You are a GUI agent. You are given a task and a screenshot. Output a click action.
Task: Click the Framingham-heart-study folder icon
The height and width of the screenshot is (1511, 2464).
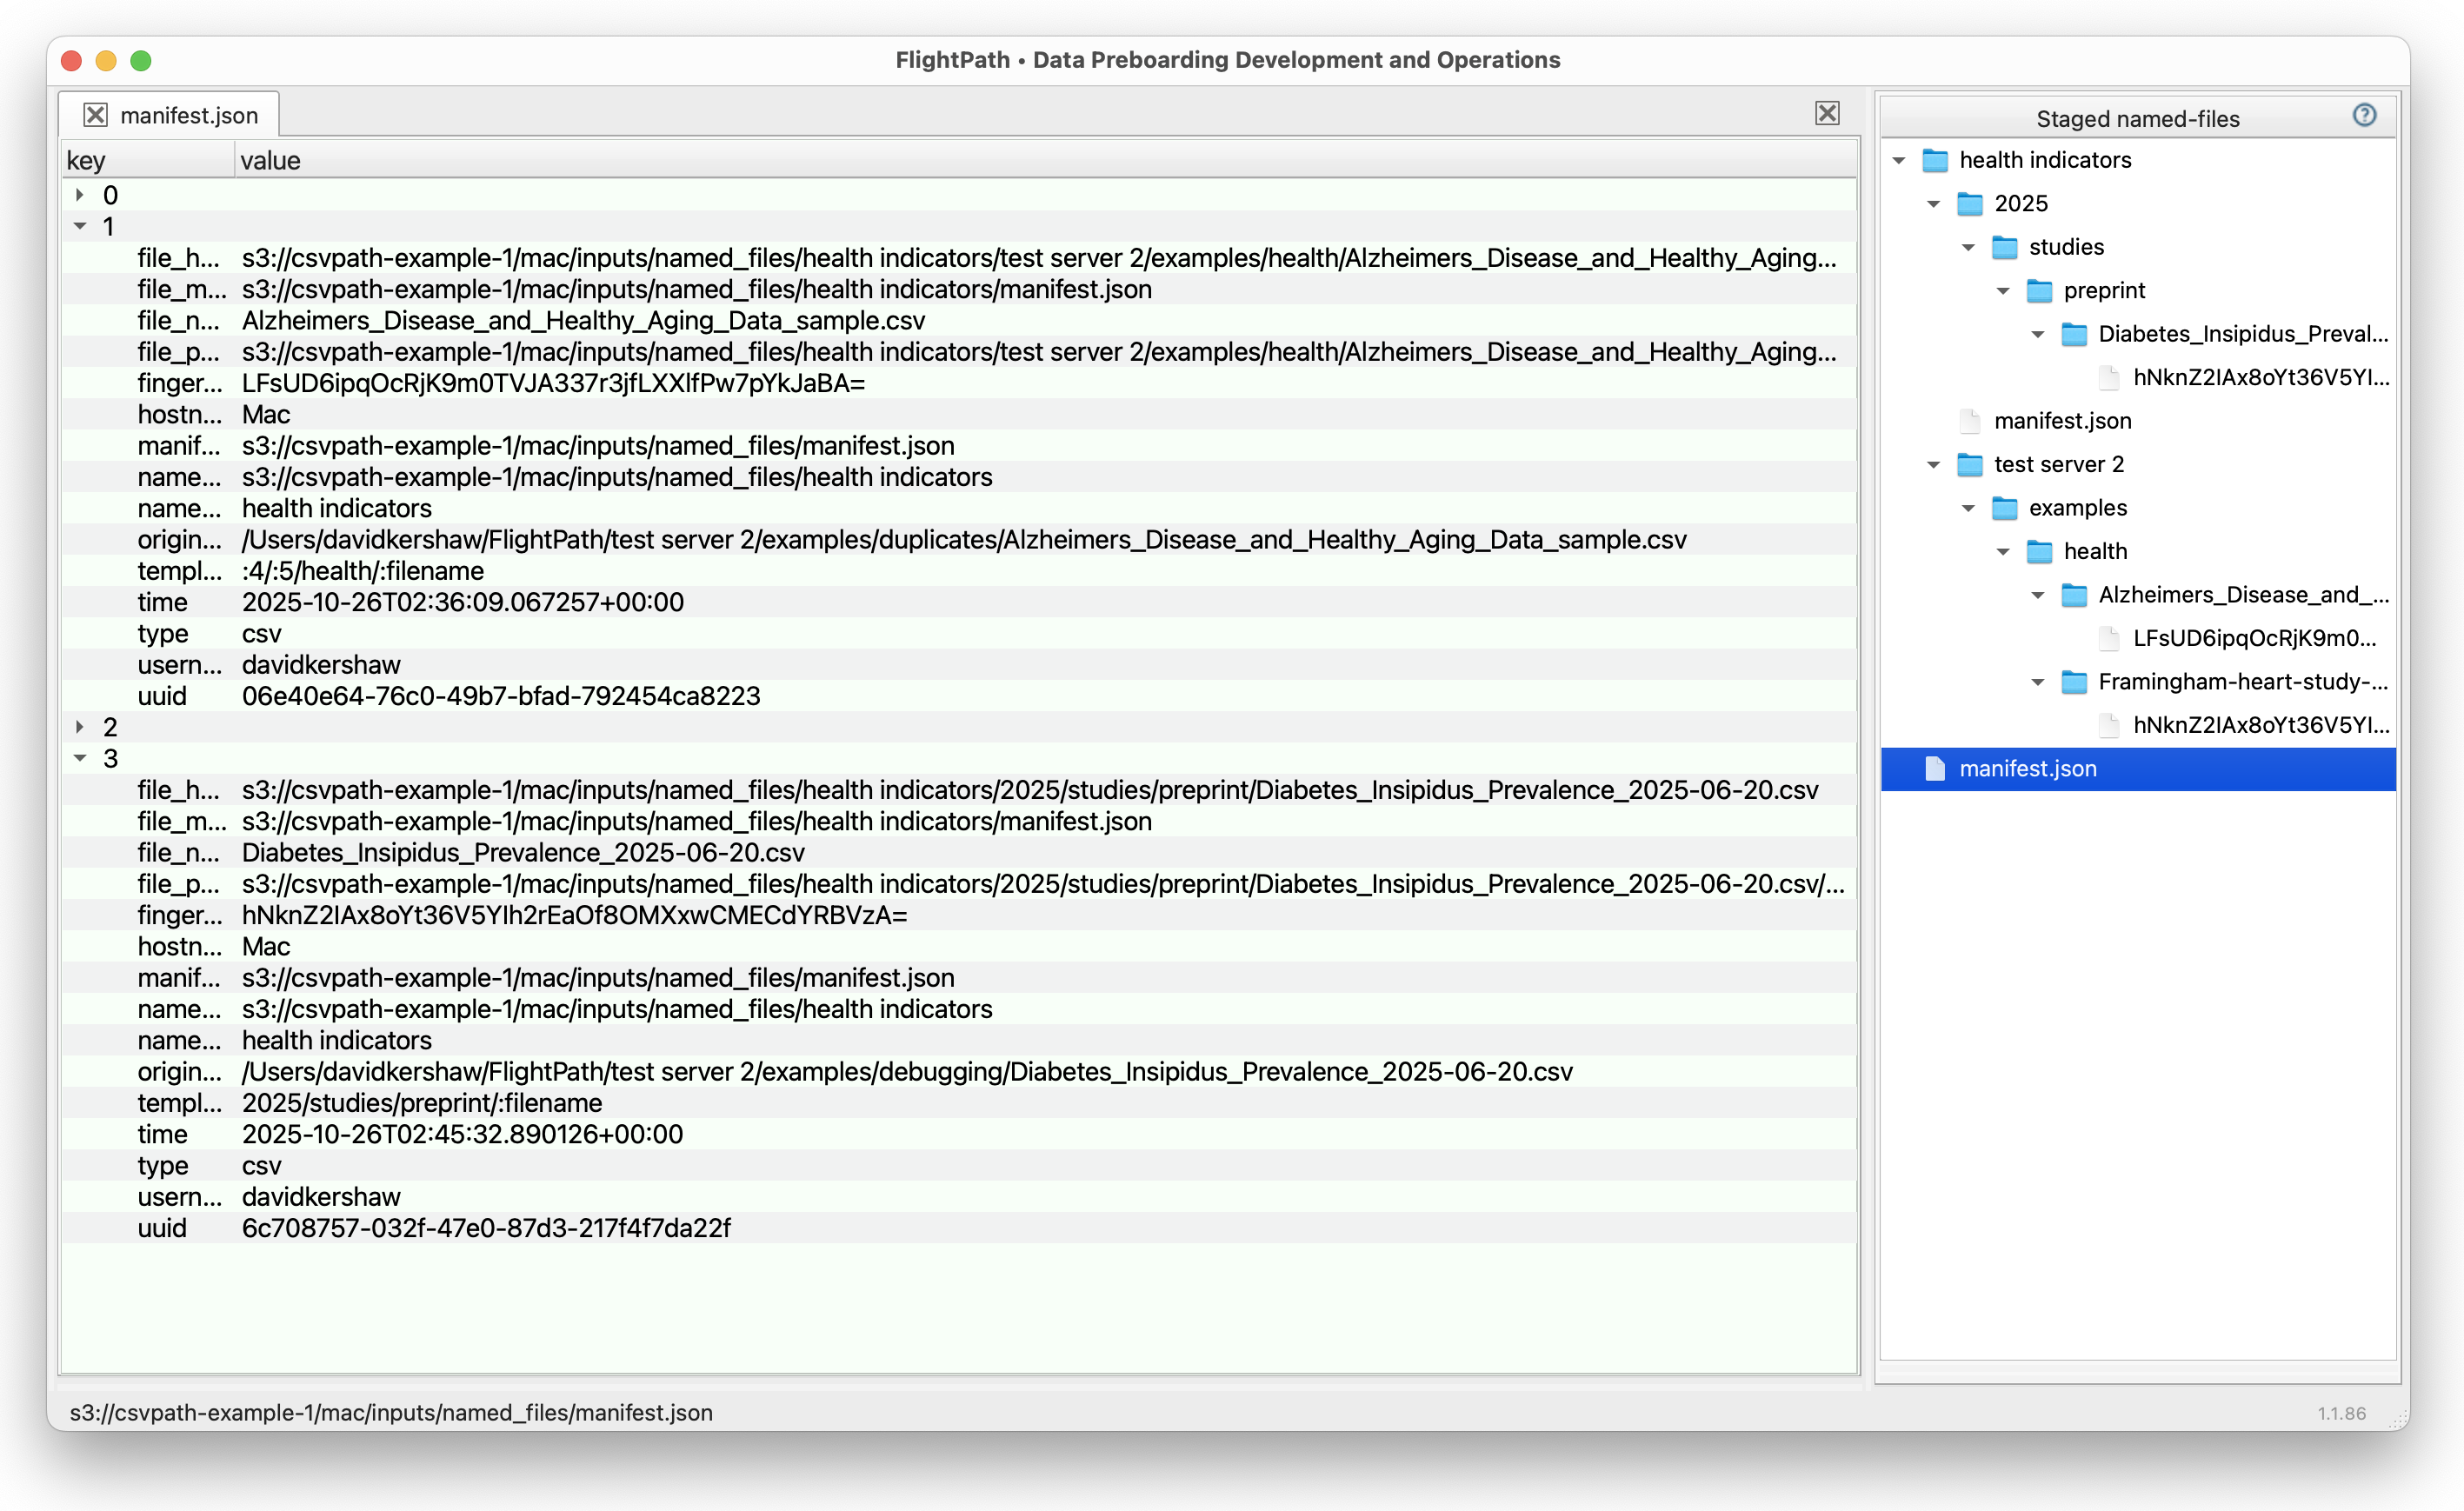point(2074,682)
